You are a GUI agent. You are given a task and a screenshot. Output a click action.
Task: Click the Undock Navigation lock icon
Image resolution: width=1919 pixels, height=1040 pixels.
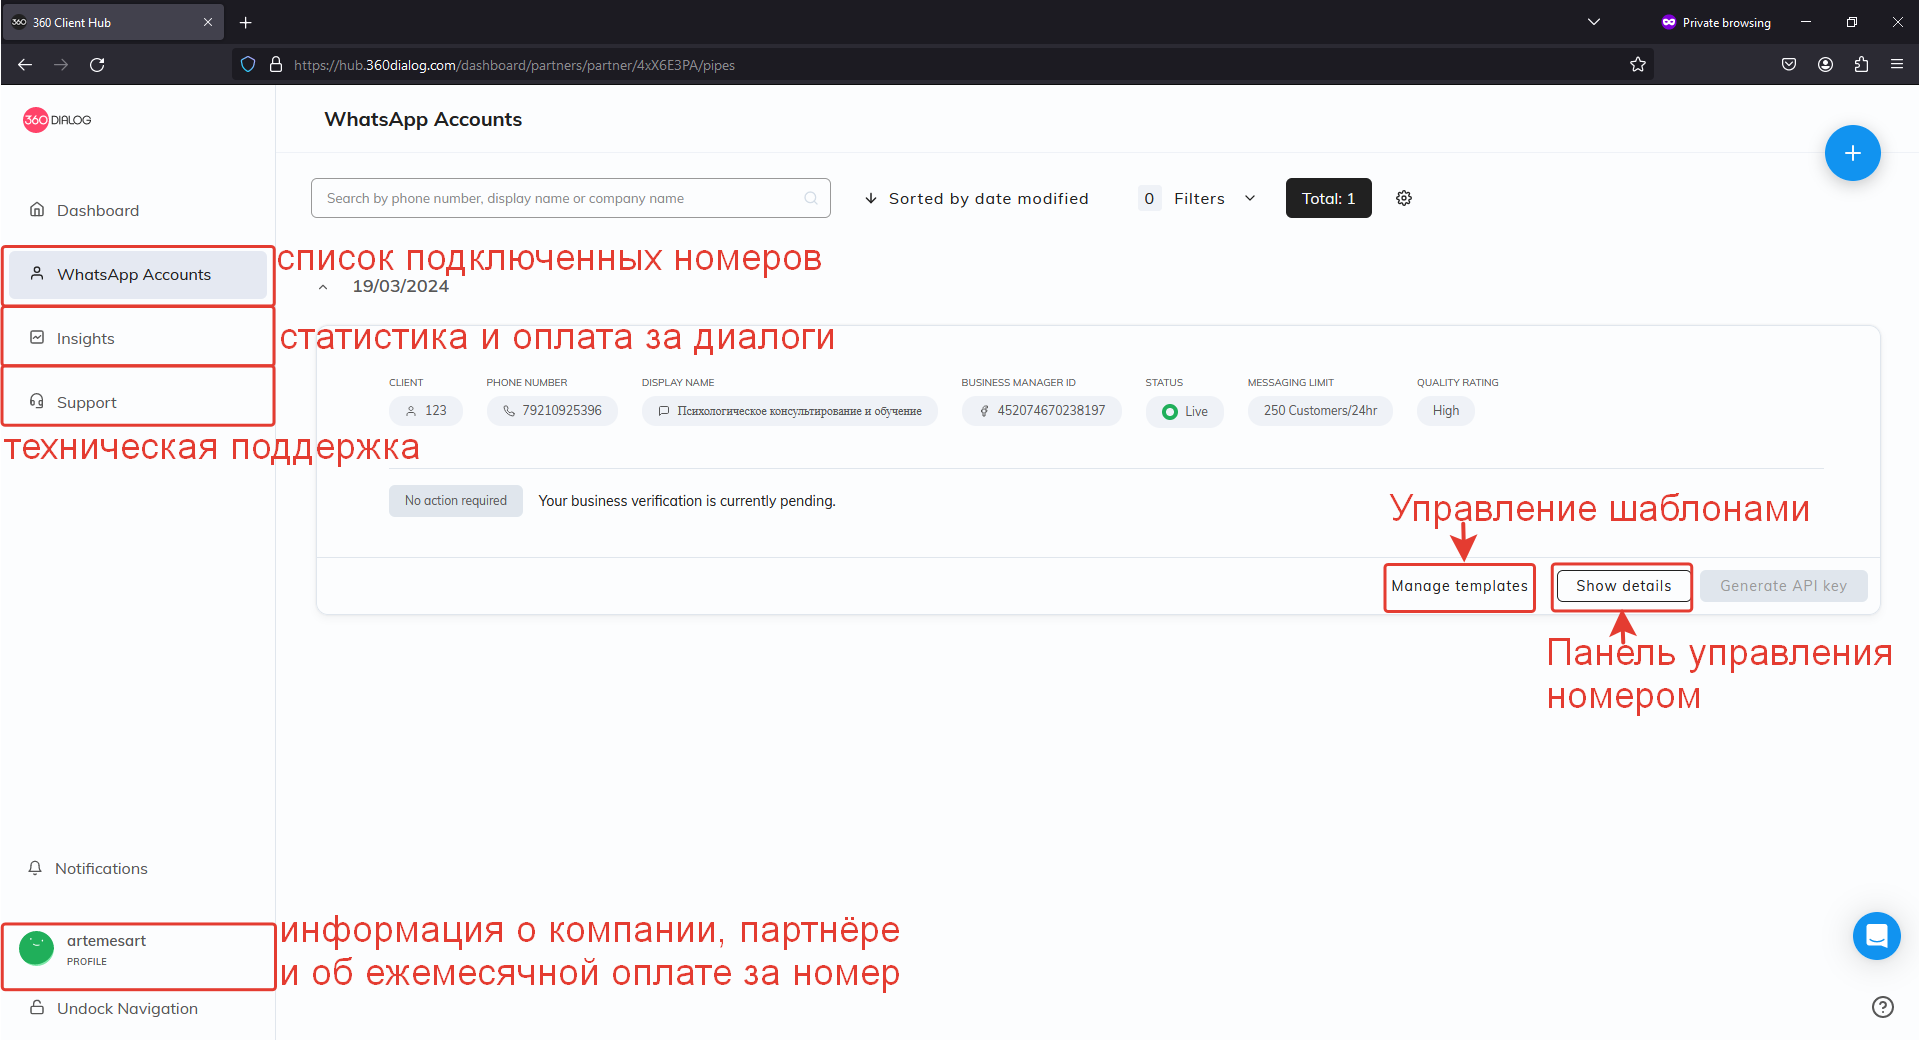[x=37, y=1007]
